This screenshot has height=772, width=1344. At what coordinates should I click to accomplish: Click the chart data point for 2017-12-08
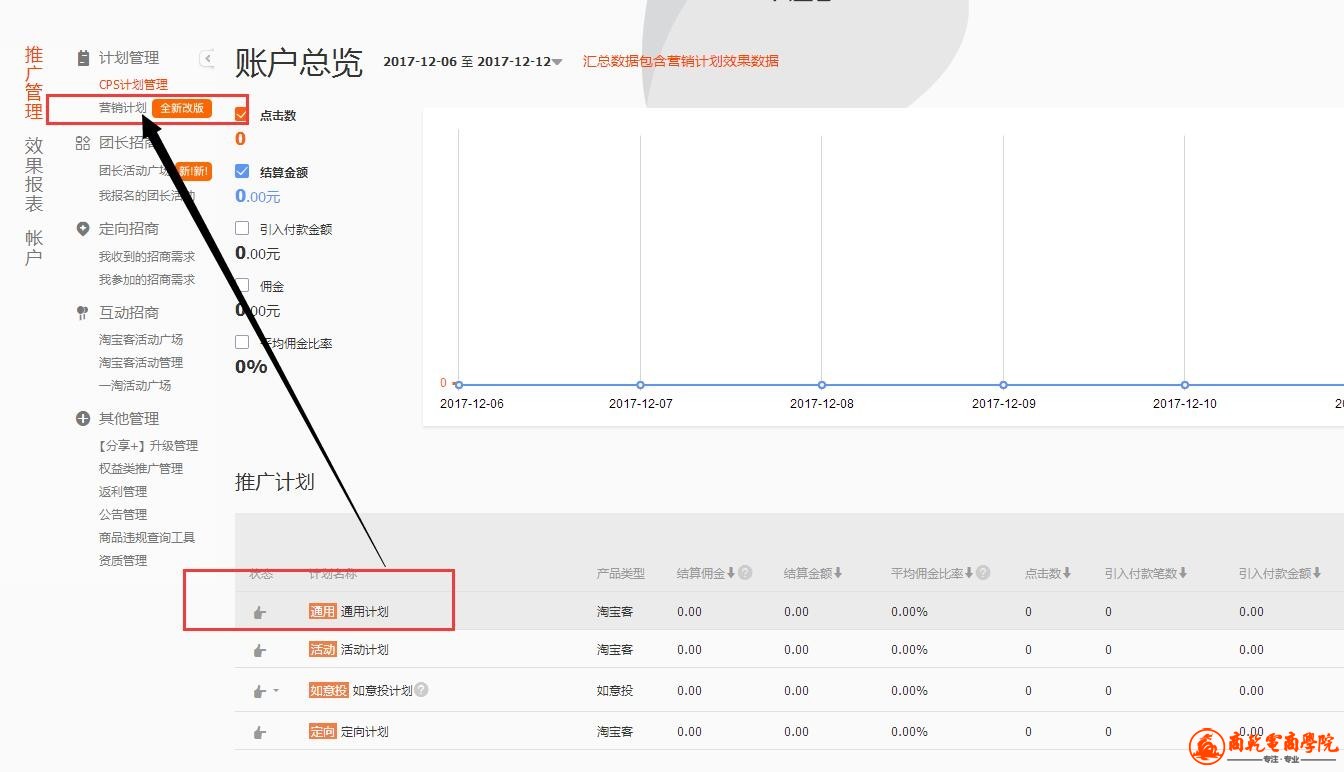[822, 385]
